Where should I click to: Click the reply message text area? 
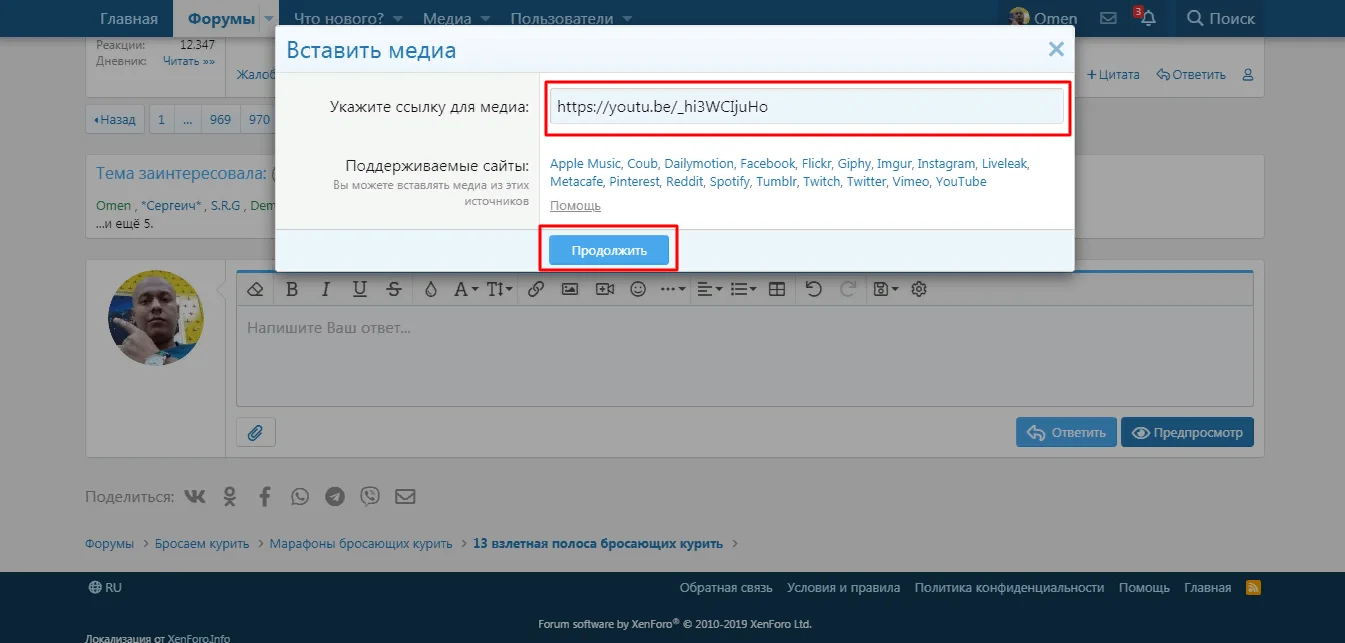[x=744, y=356]
